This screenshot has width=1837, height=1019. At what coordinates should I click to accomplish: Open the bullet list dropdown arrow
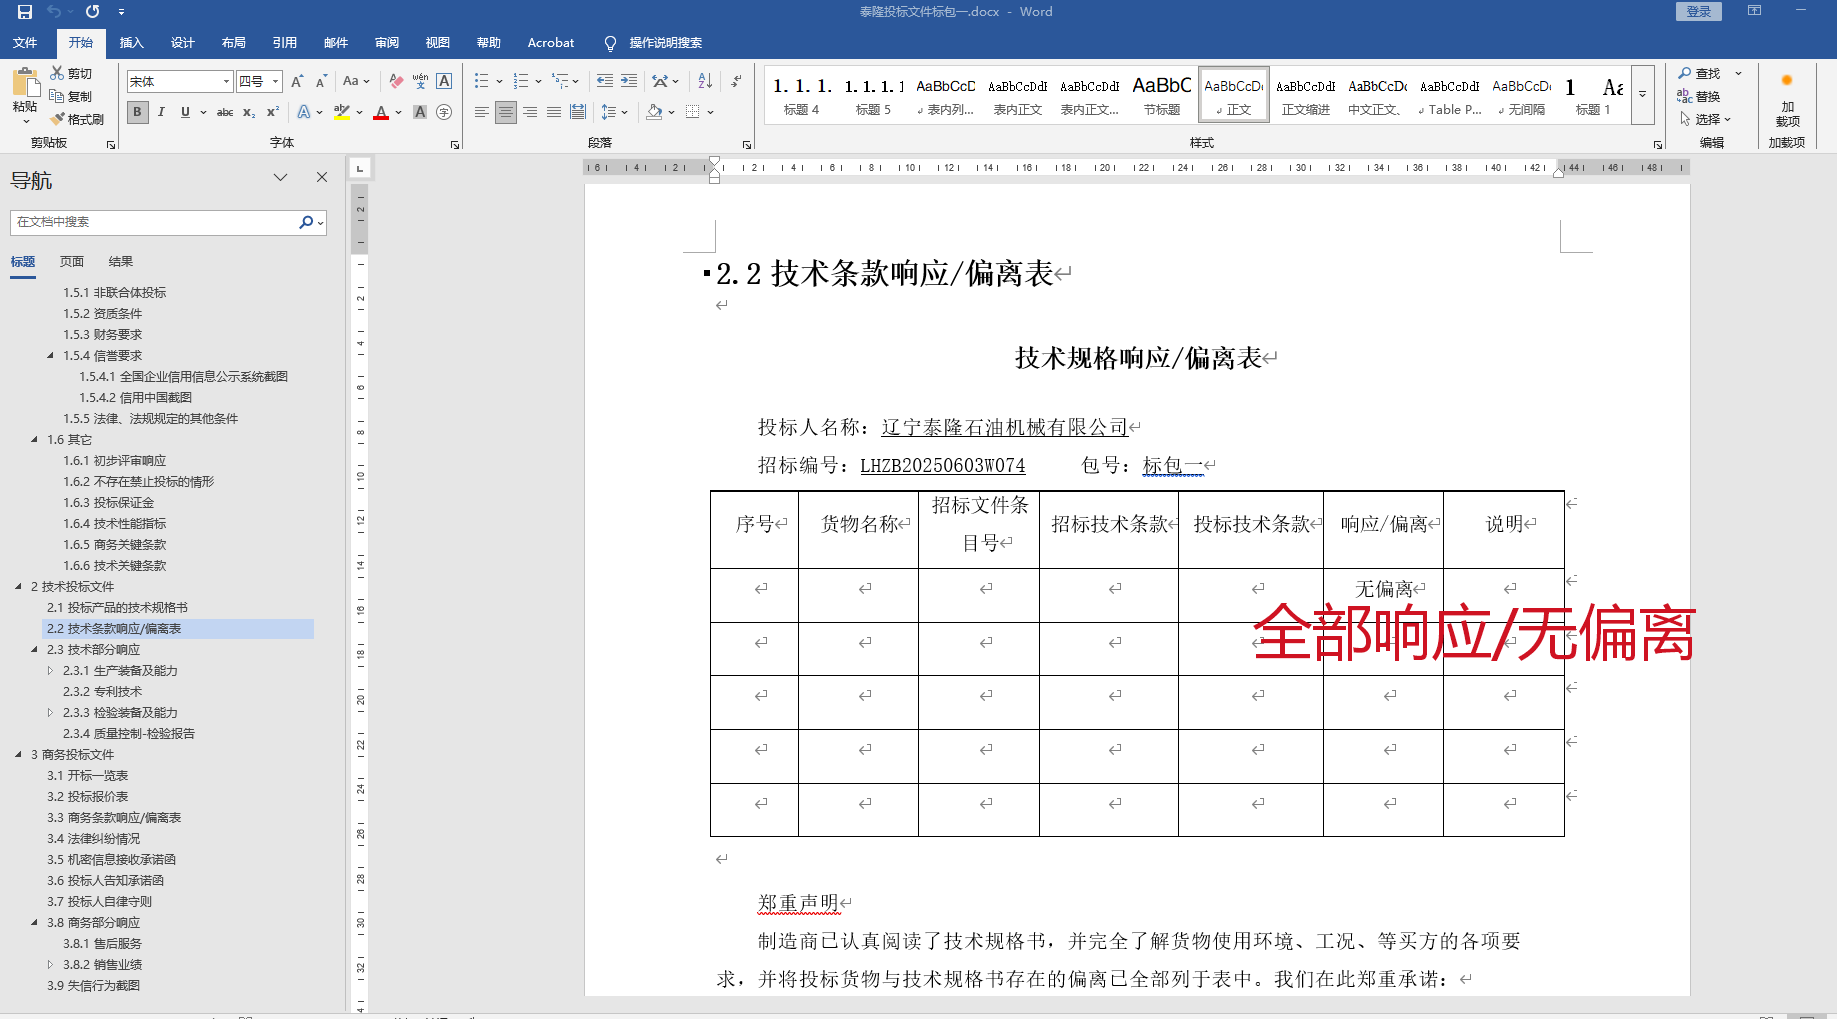pyautogui.click(x=499, y=82)
